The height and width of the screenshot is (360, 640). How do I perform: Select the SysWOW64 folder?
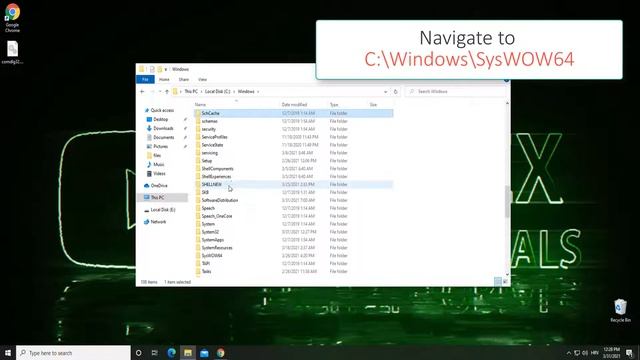211,256
